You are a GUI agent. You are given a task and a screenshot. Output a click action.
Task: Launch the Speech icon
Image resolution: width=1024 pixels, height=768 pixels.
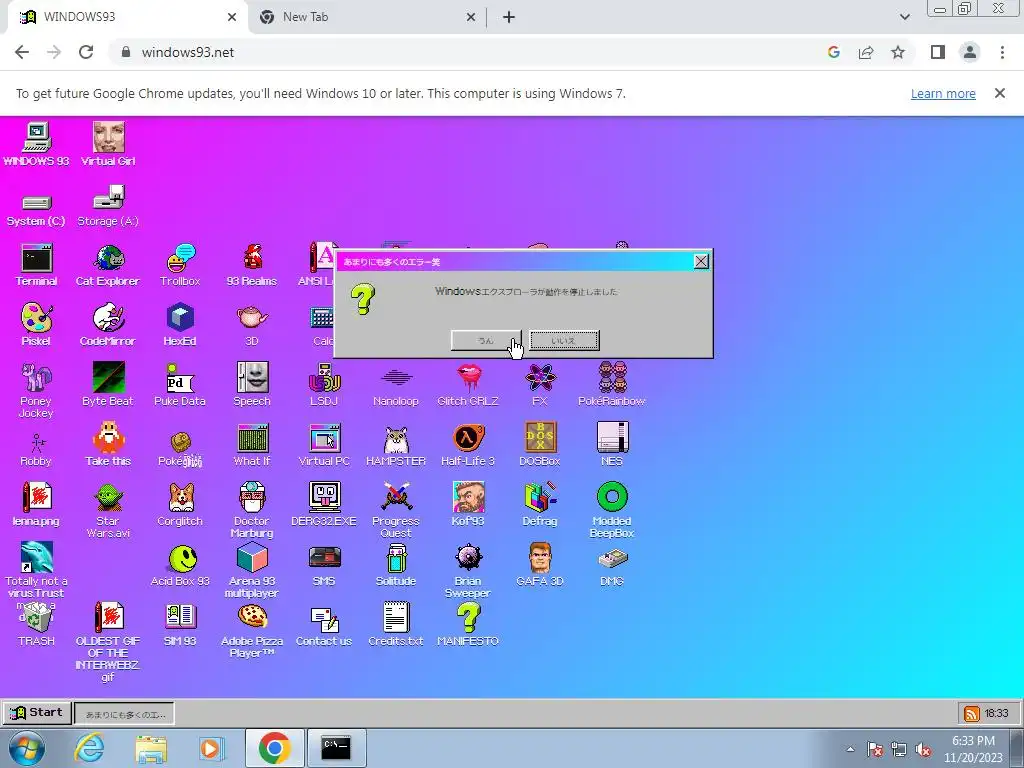(x=252, y=385)
